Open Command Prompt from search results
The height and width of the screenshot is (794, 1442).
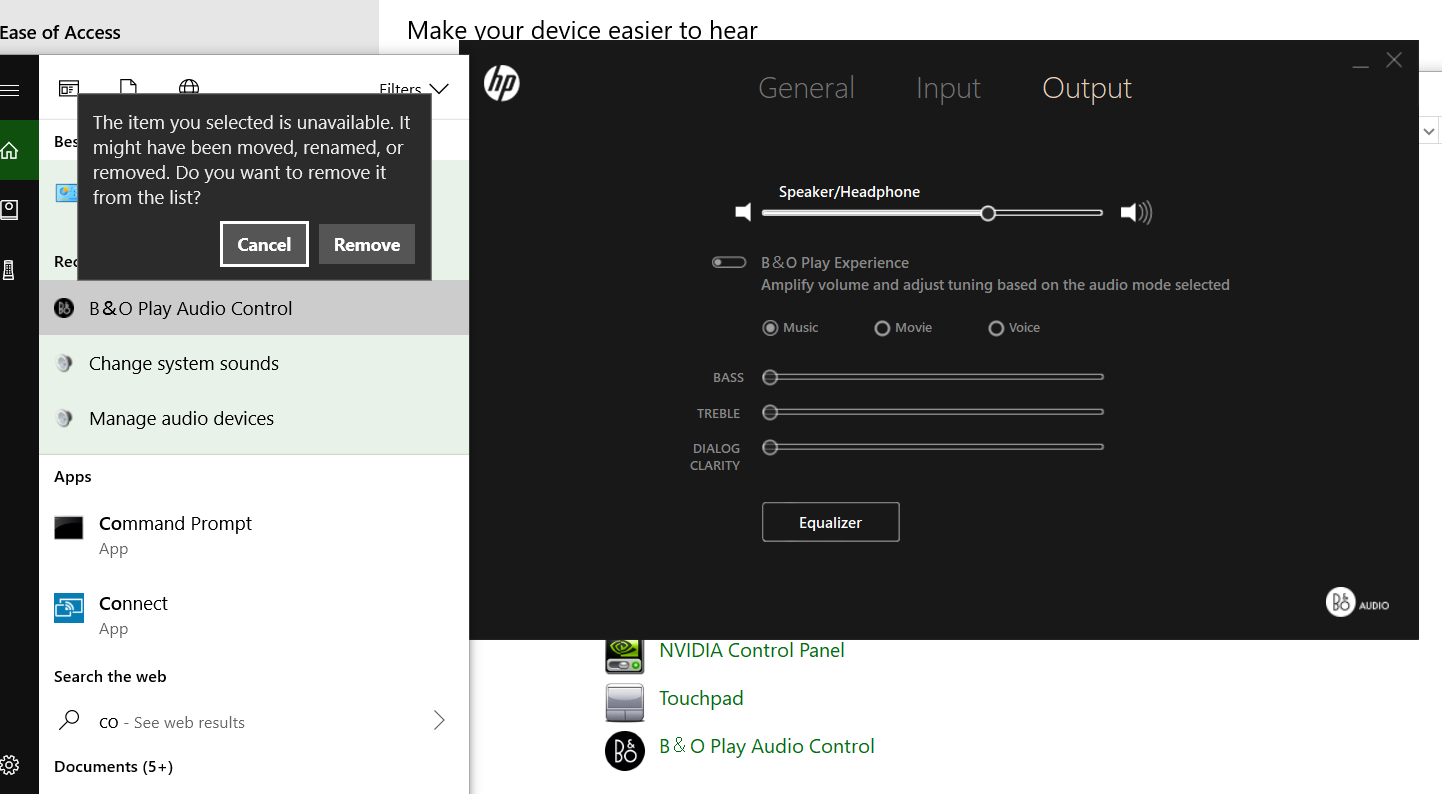point(175,524)
